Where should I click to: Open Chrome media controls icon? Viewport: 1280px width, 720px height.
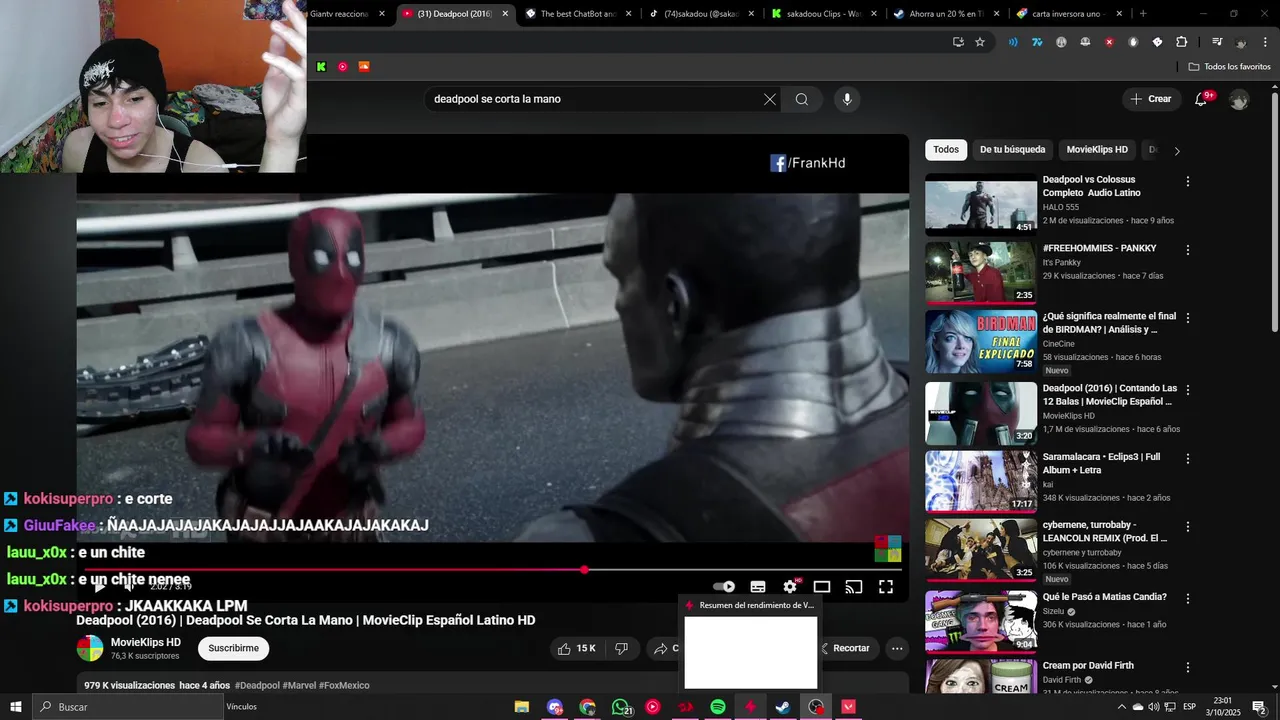1217,42
